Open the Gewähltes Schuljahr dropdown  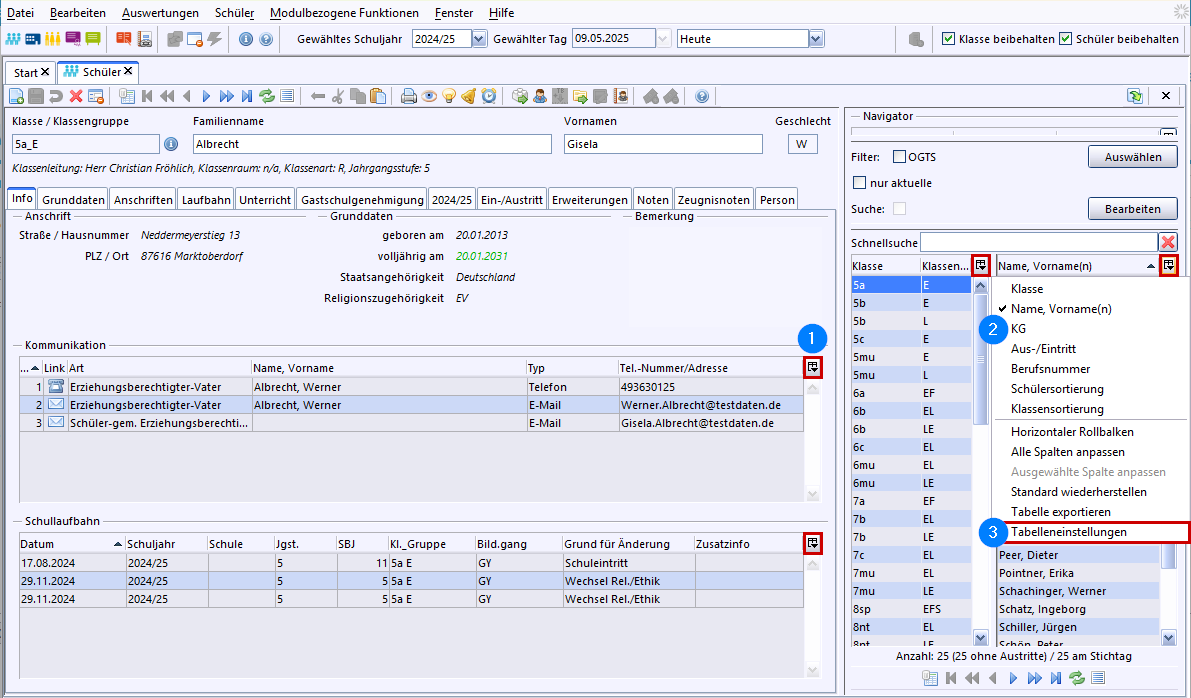pyautogui.click(x=479, y=39)
